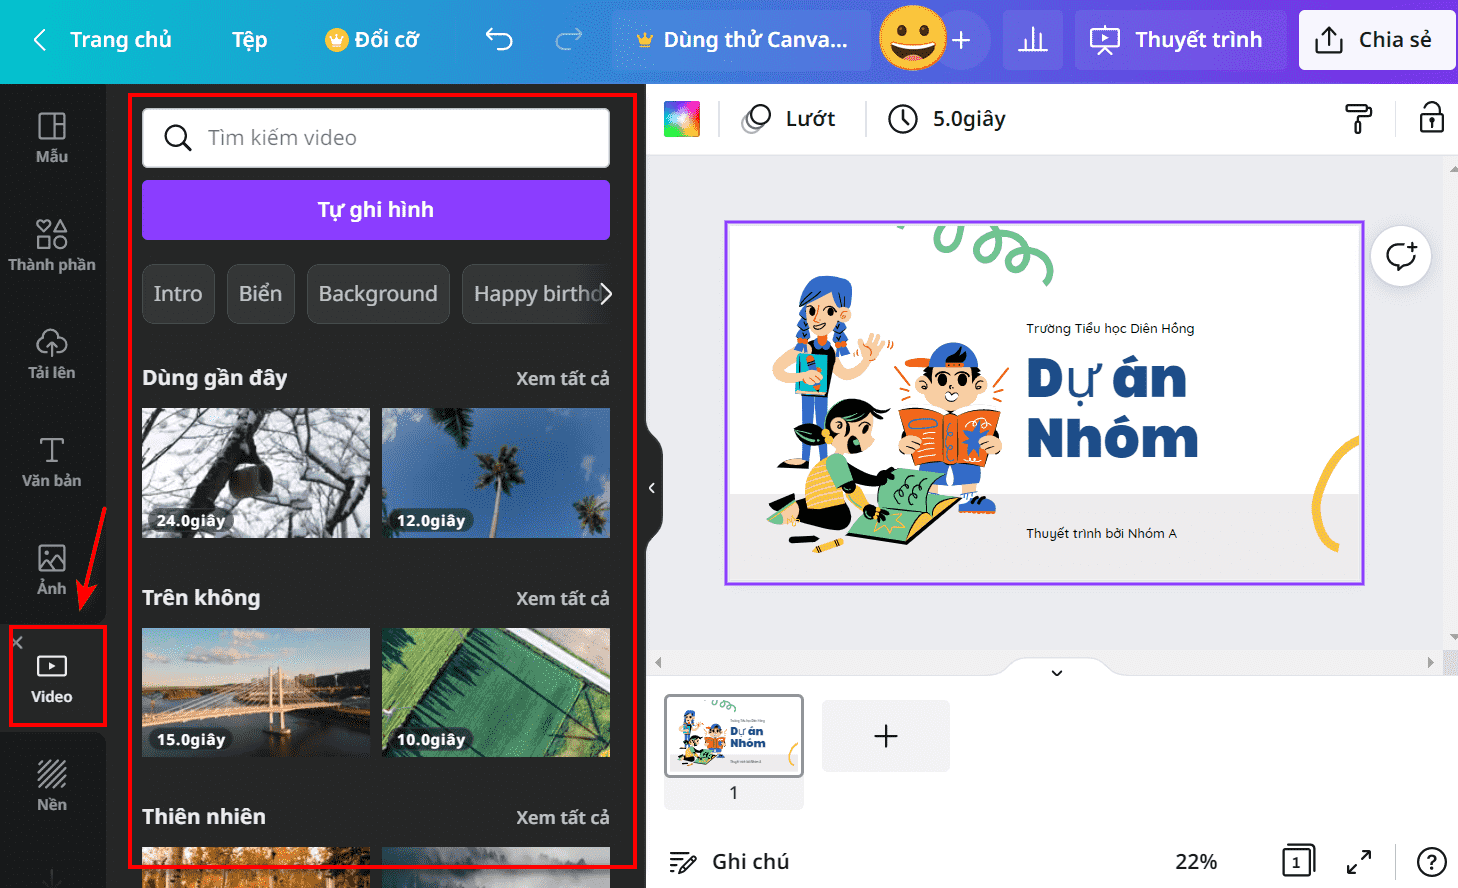Image resolution: width=1458 pixels, height=888 pixels.
Task: Click the Tự ghi hình button
Action: 376,210
